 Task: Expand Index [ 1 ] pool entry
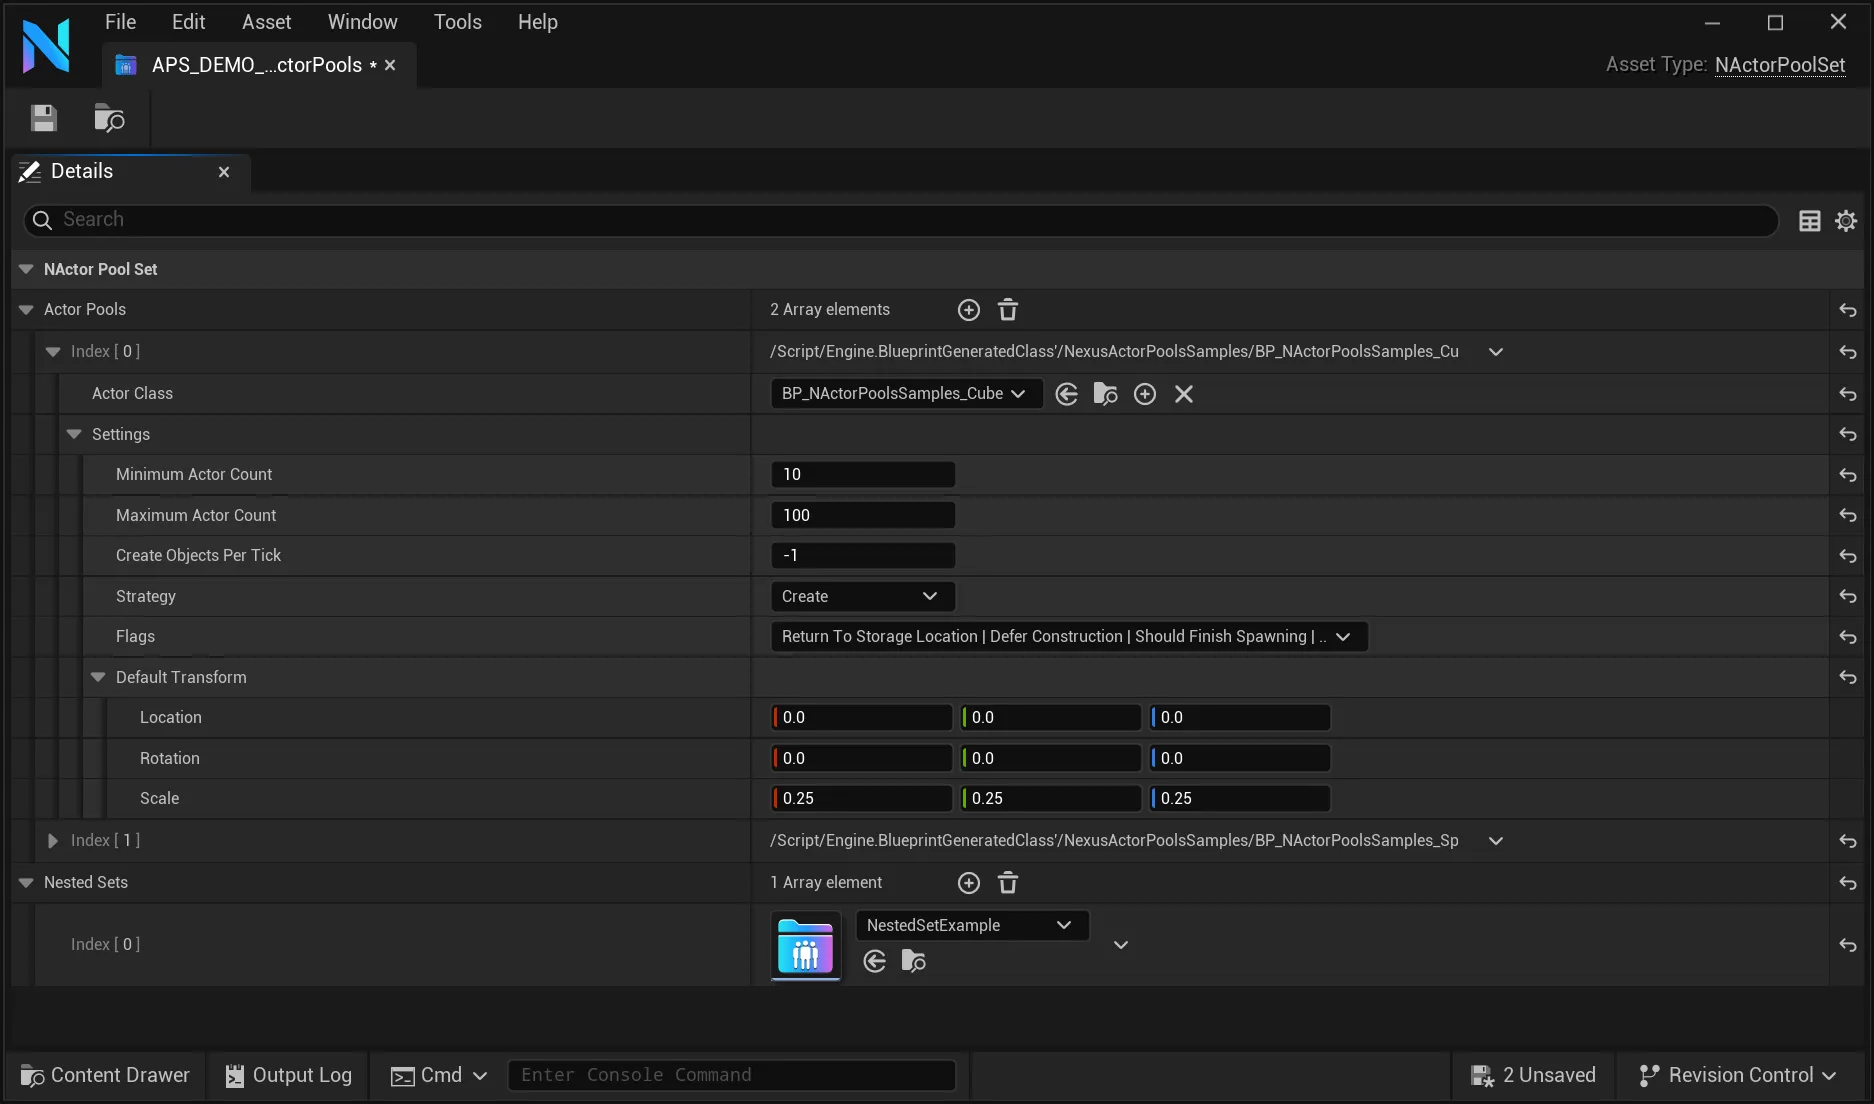[x=52, y=841]
